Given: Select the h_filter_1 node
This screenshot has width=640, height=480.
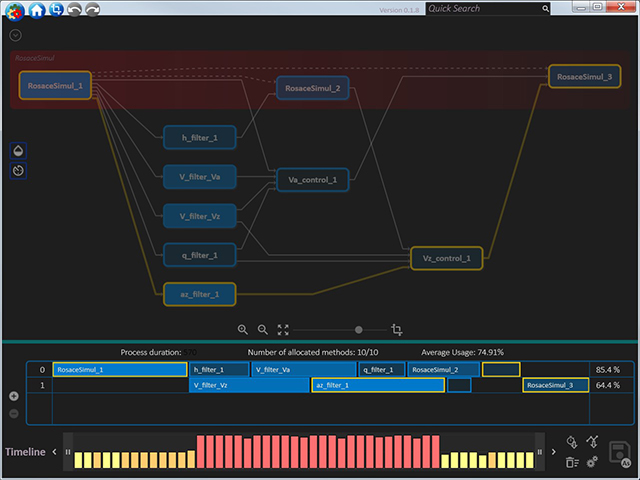Looking at the screenshot, I should click(200, 138).
